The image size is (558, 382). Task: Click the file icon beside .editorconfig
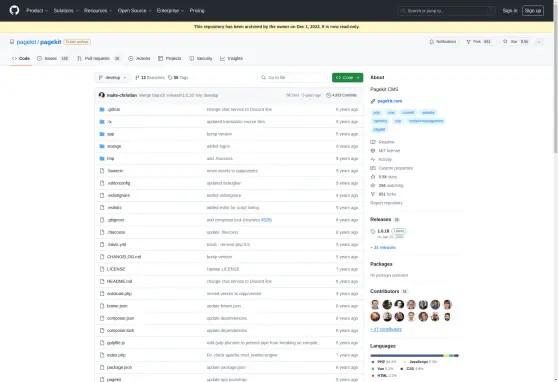tap(102, 183)
